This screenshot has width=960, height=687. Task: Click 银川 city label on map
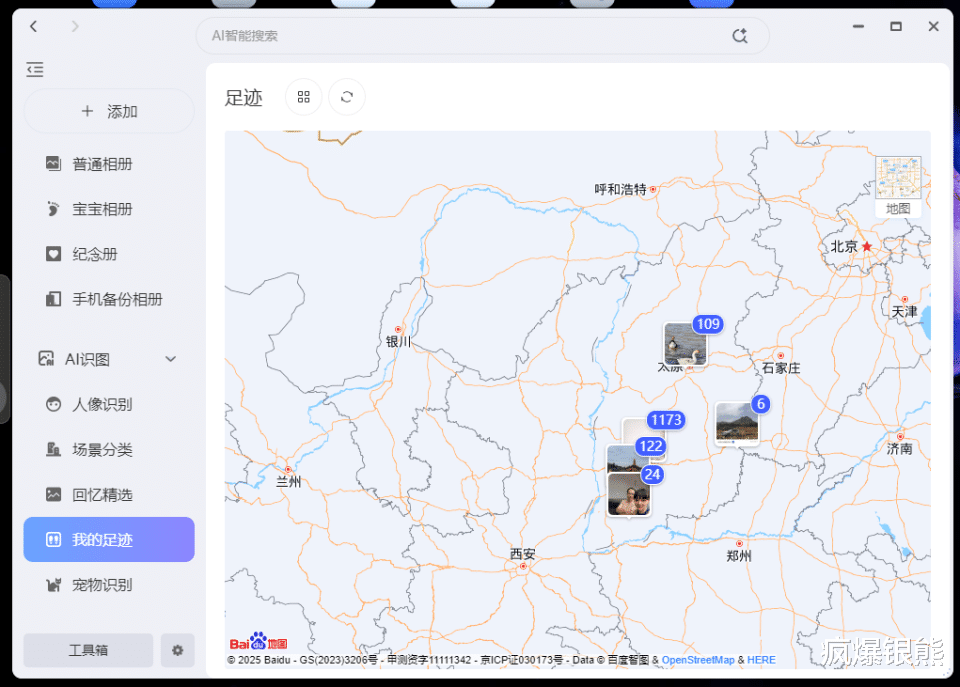click(398, 341)
